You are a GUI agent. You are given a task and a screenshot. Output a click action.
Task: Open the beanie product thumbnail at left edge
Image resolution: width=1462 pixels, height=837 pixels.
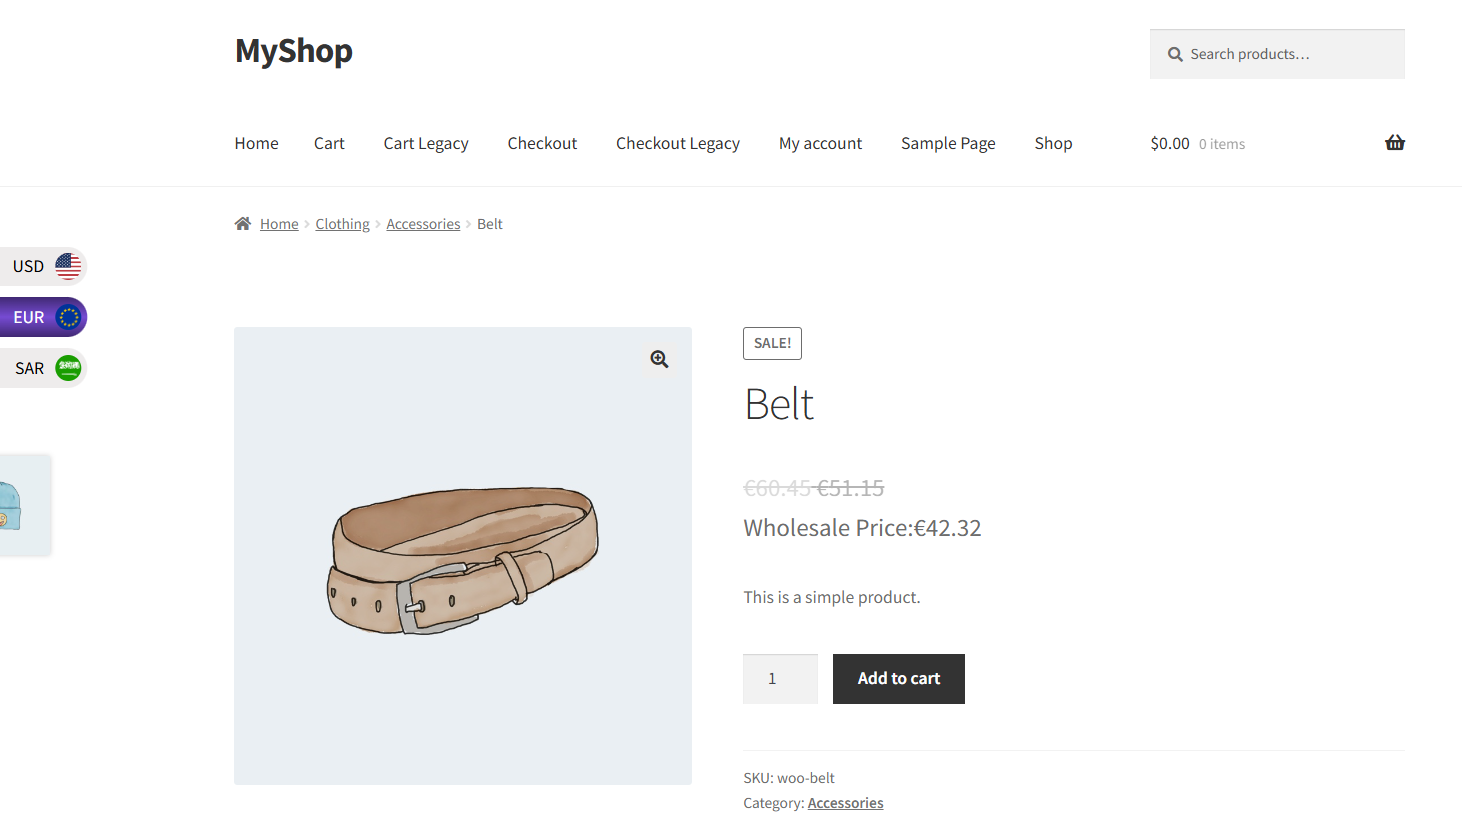25,505
